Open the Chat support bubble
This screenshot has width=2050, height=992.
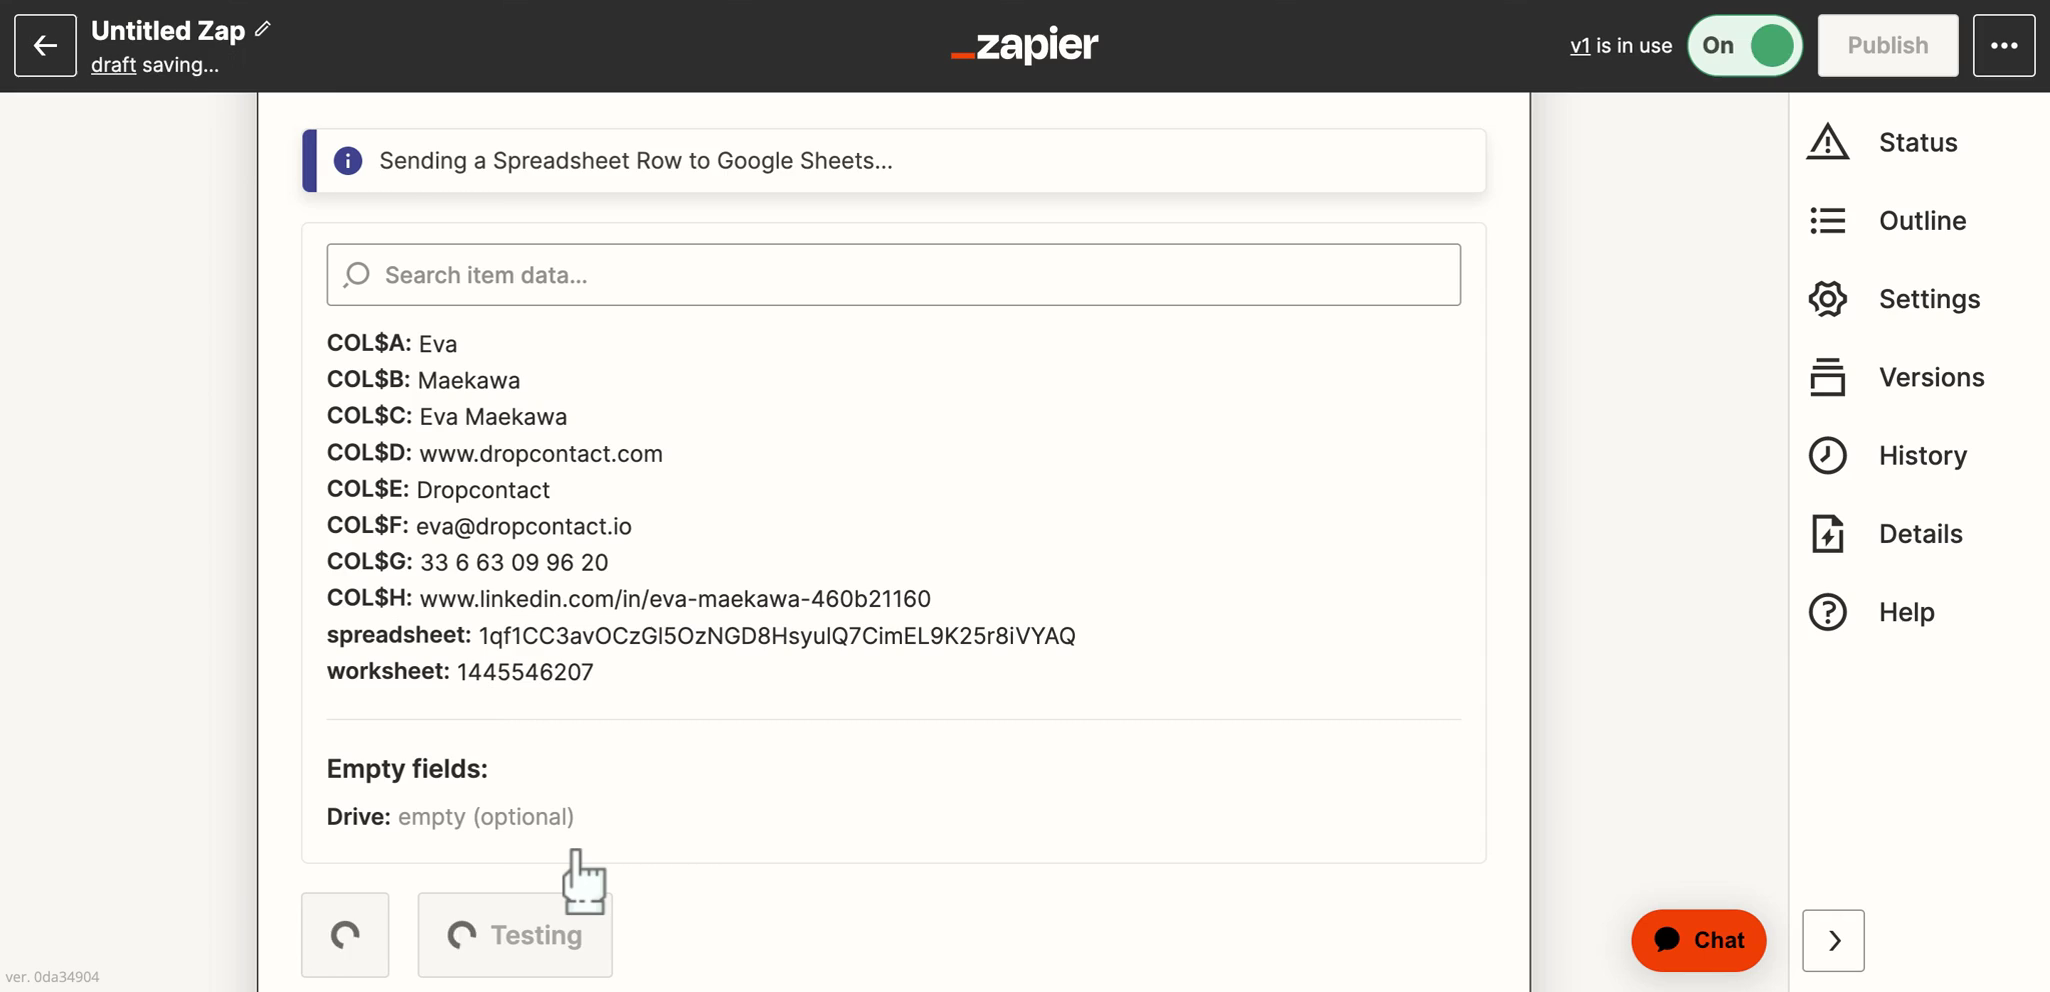pyautogui.click(x=1698, y=940)
